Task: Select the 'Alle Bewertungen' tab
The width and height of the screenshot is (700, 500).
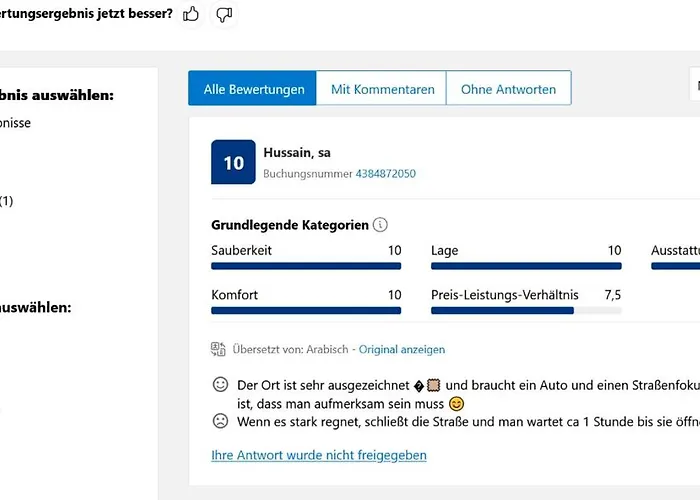Action: tap(253, 89)
